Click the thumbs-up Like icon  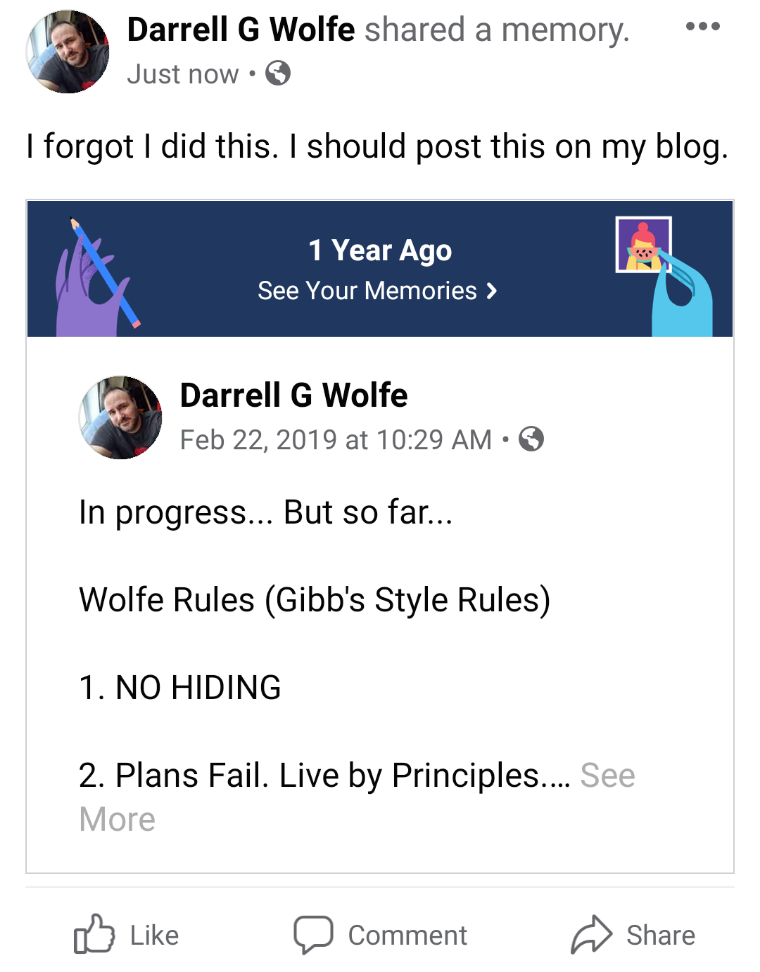coord(93,935)
